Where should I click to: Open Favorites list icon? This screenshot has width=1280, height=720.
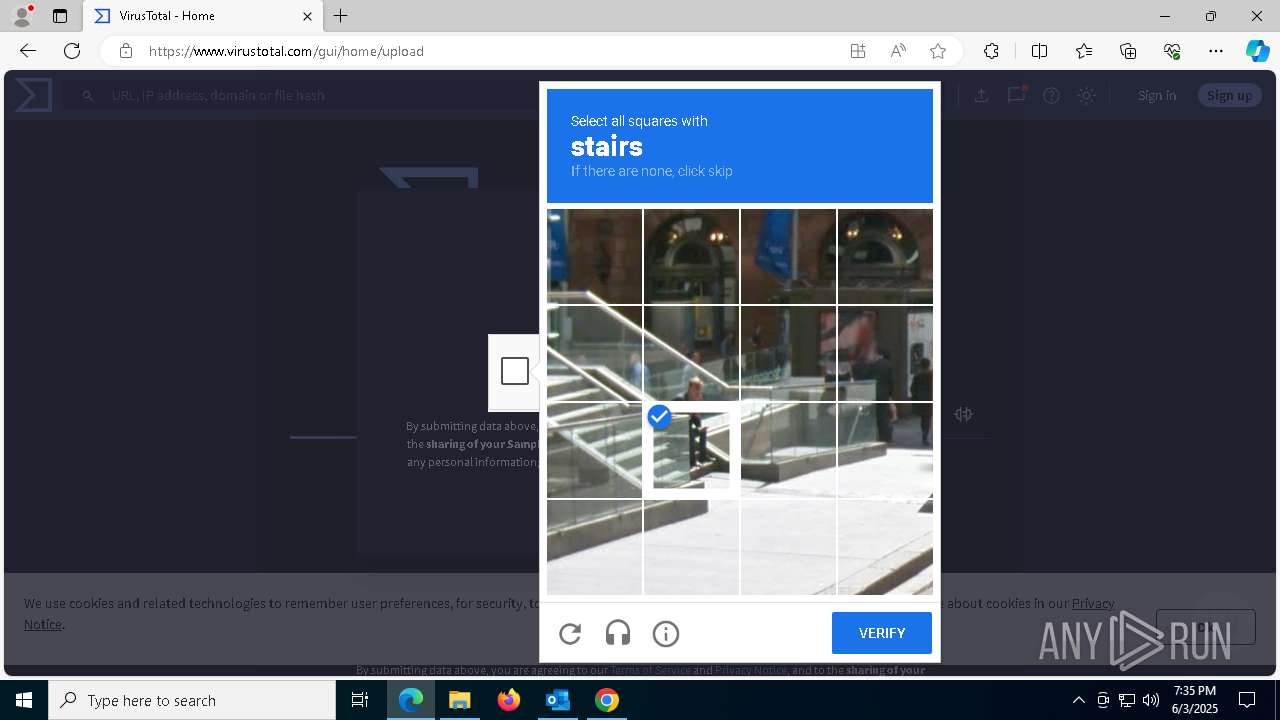click(x=1084, y=51)
